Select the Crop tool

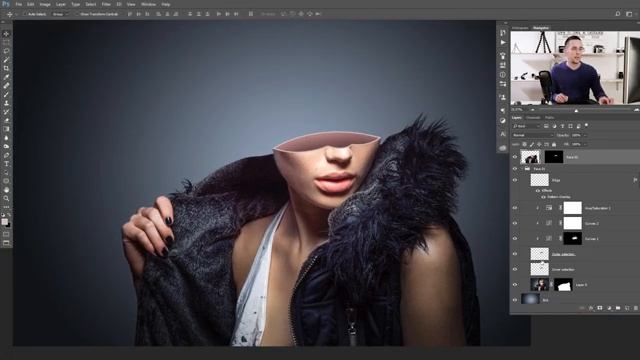(6, 68)
